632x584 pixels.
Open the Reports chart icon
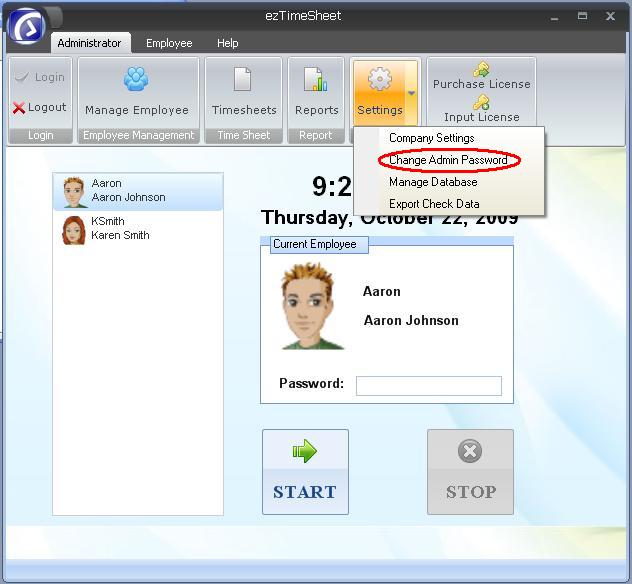tap(316, 79)
